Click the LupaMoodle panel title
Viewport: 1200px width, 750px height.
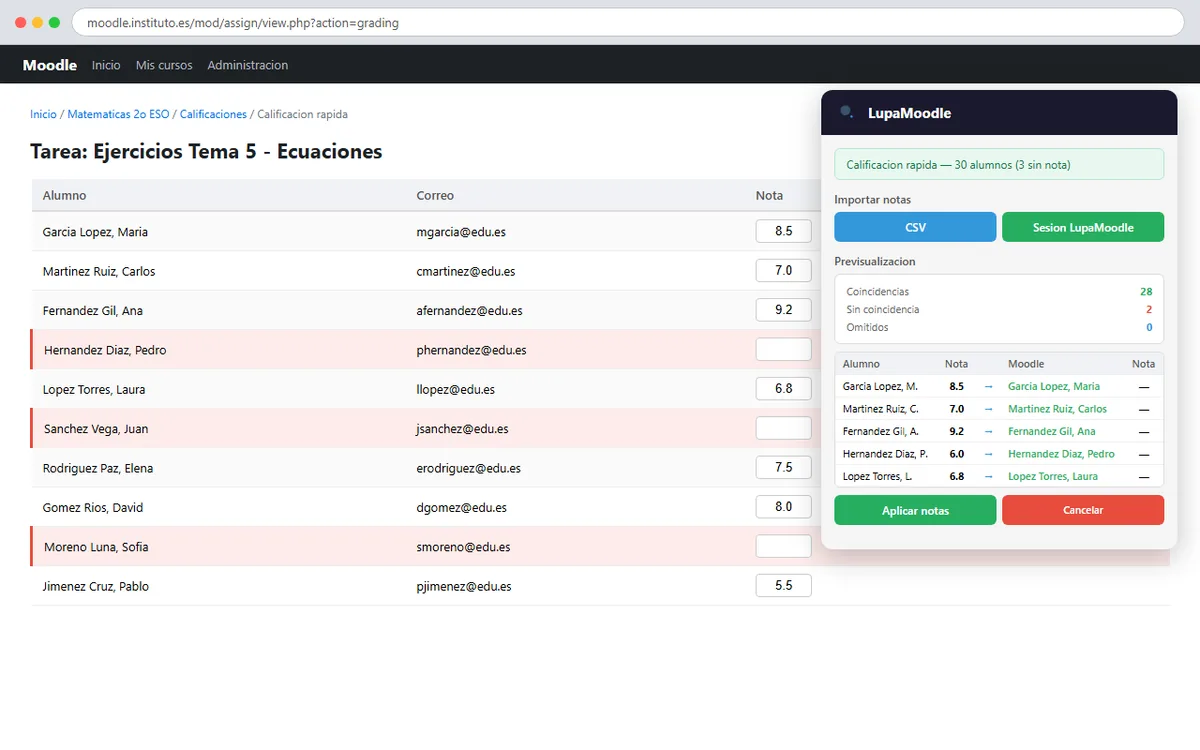tap(909, 113)
